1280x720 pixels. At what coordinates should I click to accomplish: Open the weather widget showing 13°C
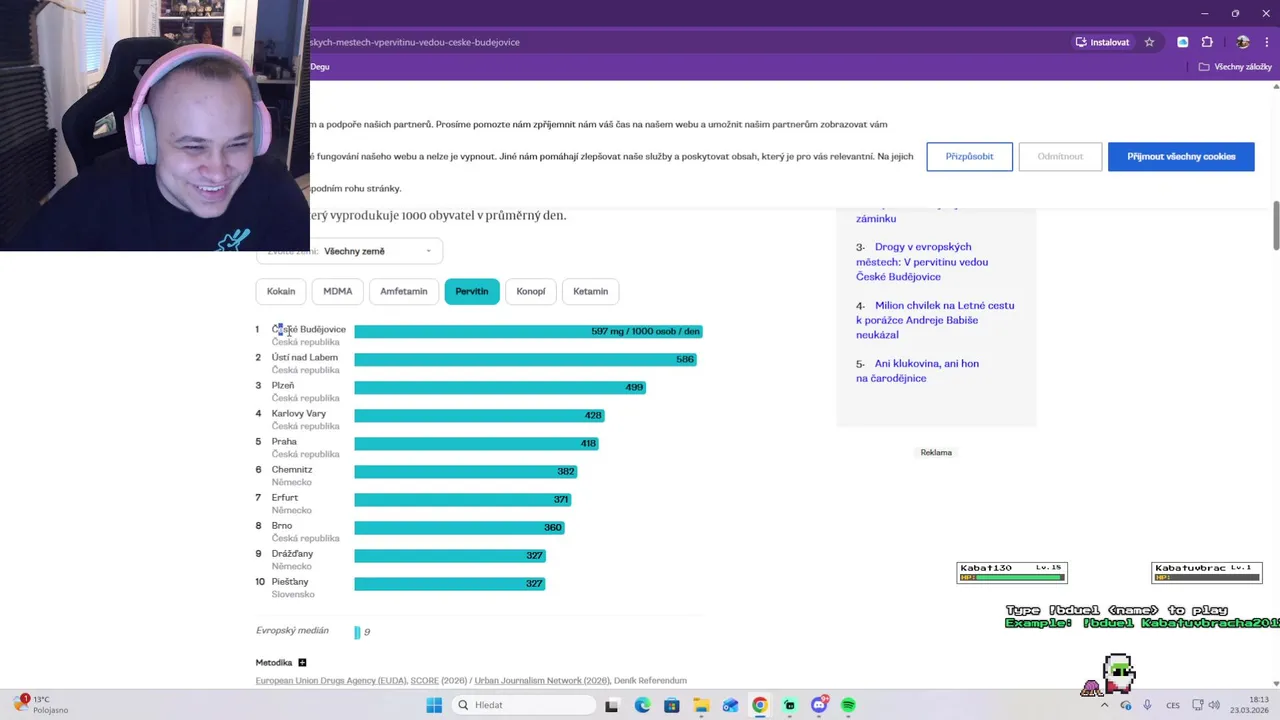pyautogui.click(x=40, y=705)
